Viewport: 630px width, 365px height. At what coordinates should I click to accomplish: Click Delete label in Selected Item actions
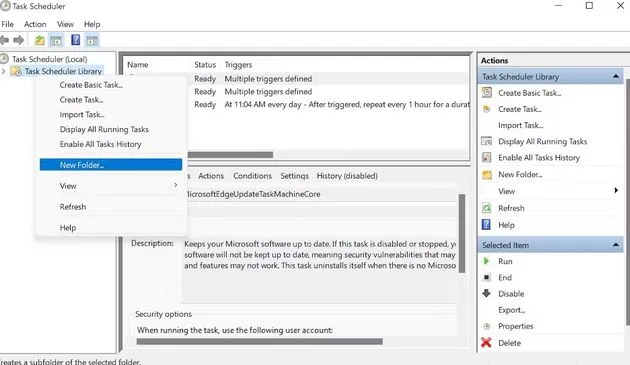click(509, 343)
